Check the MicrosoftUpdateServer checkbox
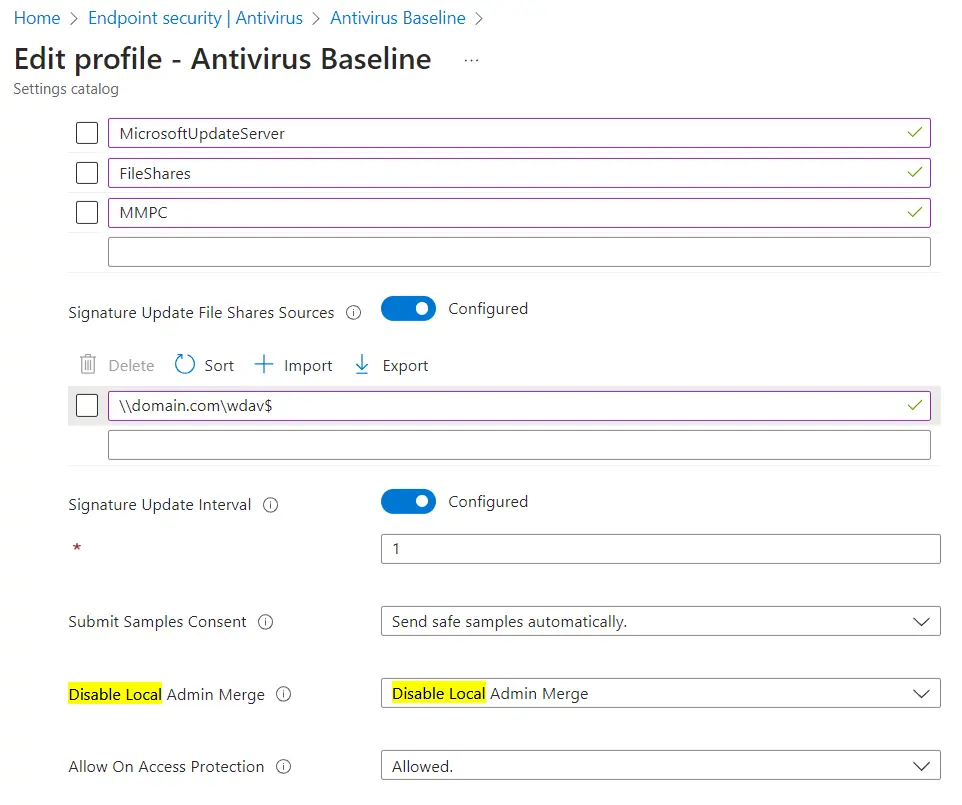The height and width of the screenshot is (805, 962). pos(87,133)
